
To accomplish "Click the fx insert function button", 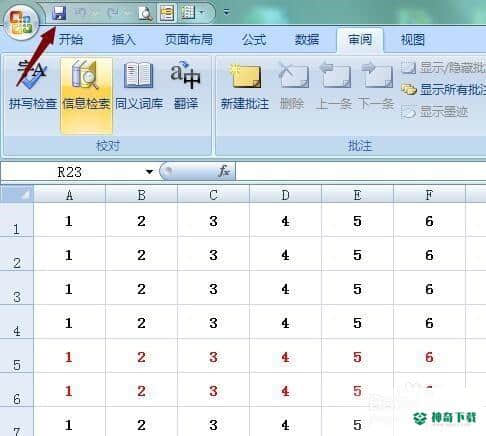I will coord(224,171).
